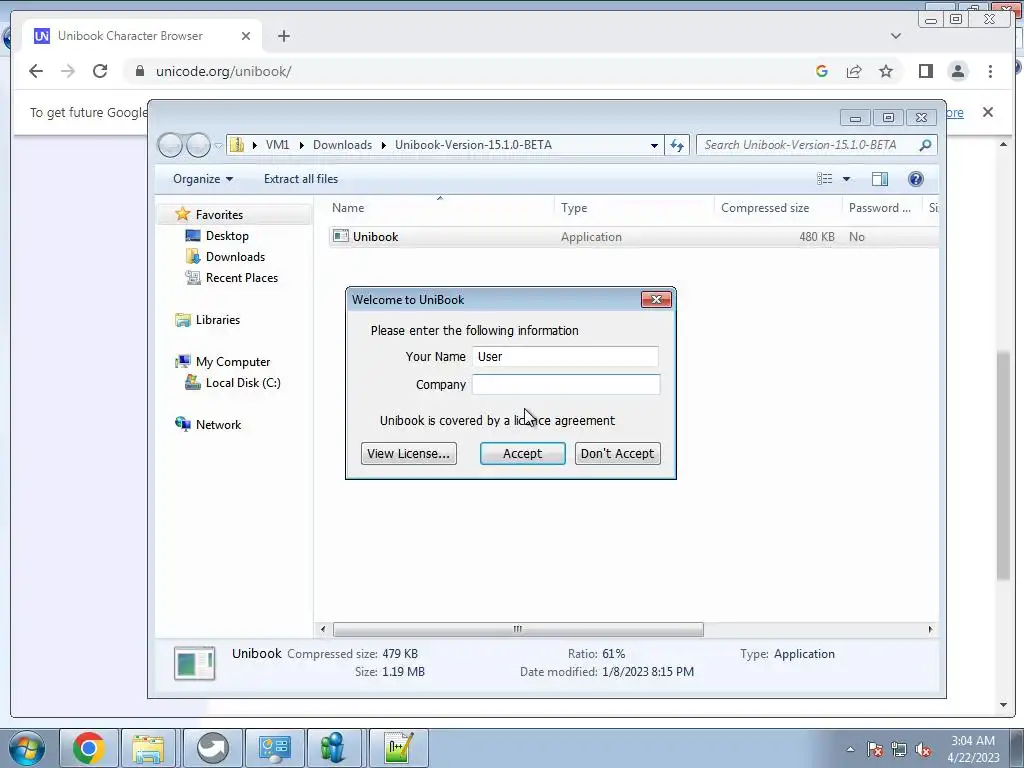This screenshot has width=1024, height=768.
Task: Select Desktop in the navigation pane
Action: click(x=227, y=236)
